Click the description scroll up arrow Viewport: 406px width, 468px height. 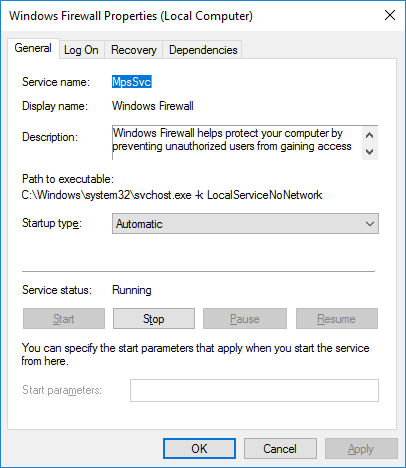point(369,135)
